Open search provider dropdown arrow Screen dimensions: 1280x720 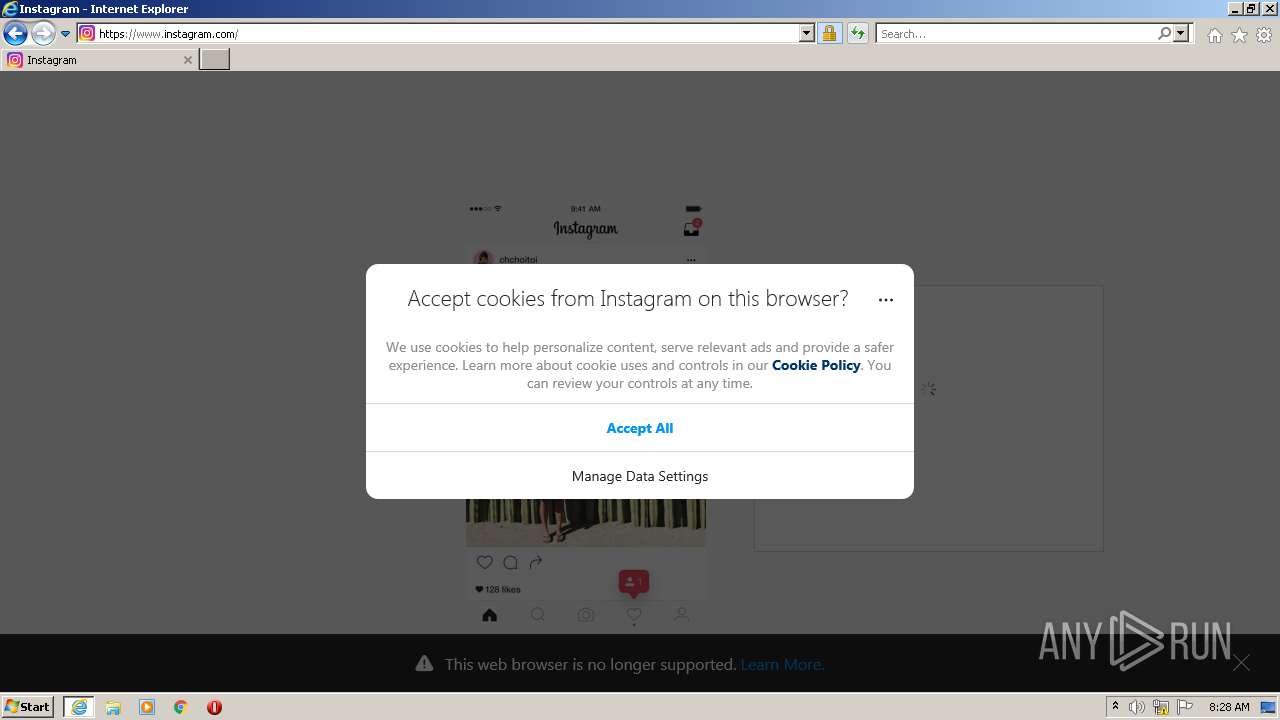[1181, 33]
